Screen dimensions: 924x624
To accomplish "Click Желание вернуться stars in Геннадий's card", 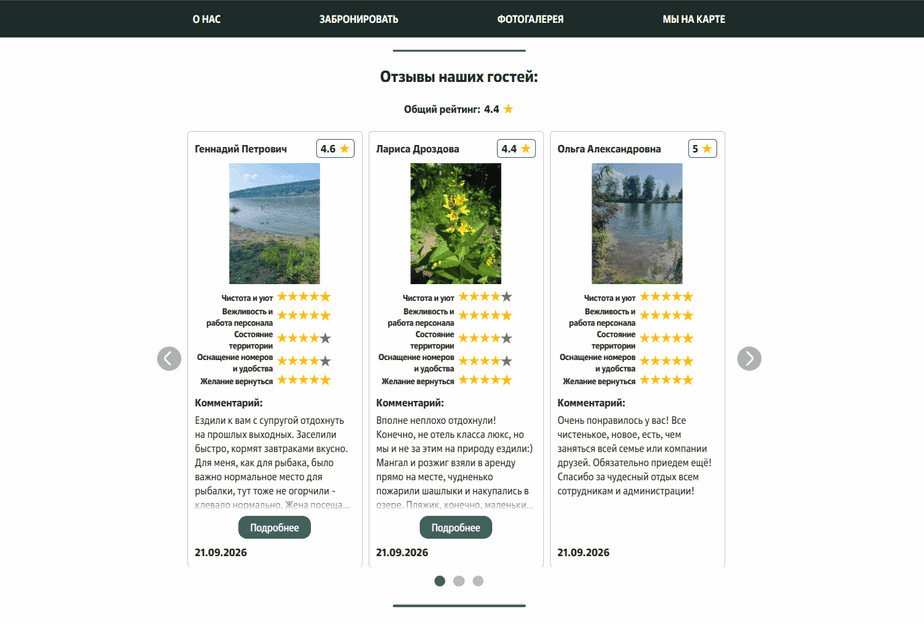I will [304, 380].
